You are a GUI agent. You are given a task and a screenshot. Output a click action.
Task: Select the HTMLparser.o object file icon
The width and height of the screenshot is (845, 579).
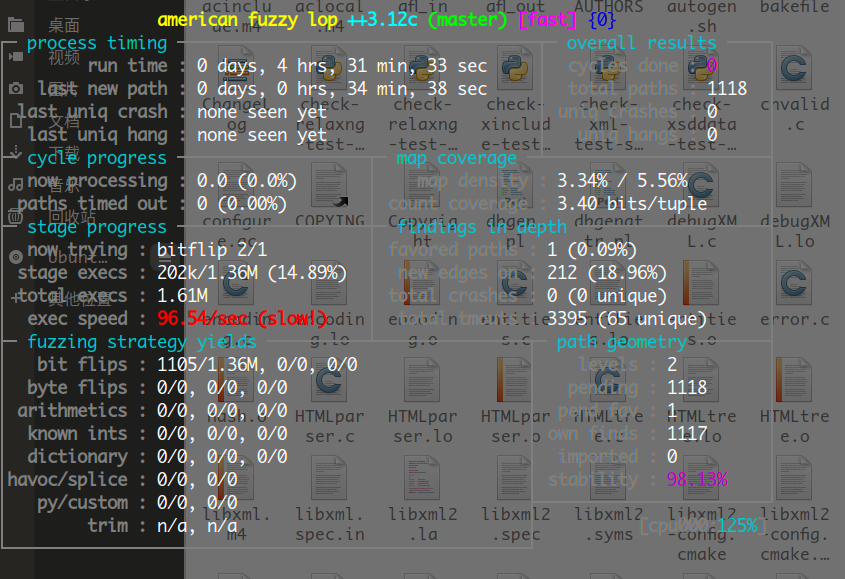(x=516, y=380)
